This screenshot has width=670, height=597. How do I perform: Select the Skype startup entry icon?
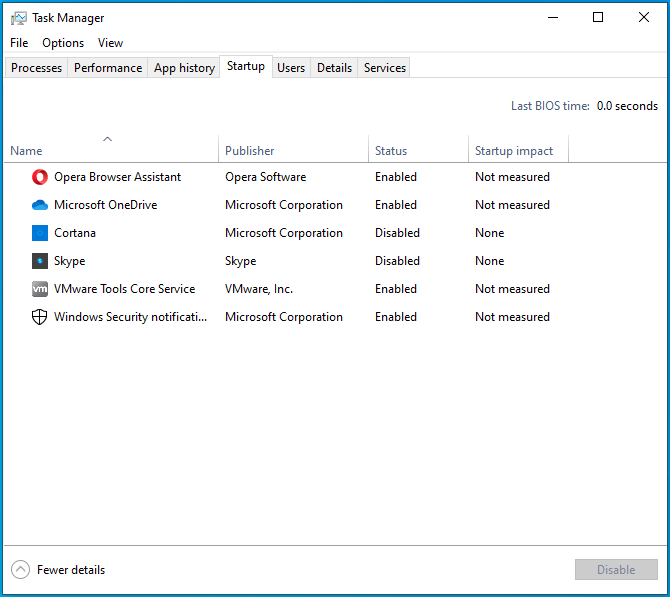[x=40, y=261]
